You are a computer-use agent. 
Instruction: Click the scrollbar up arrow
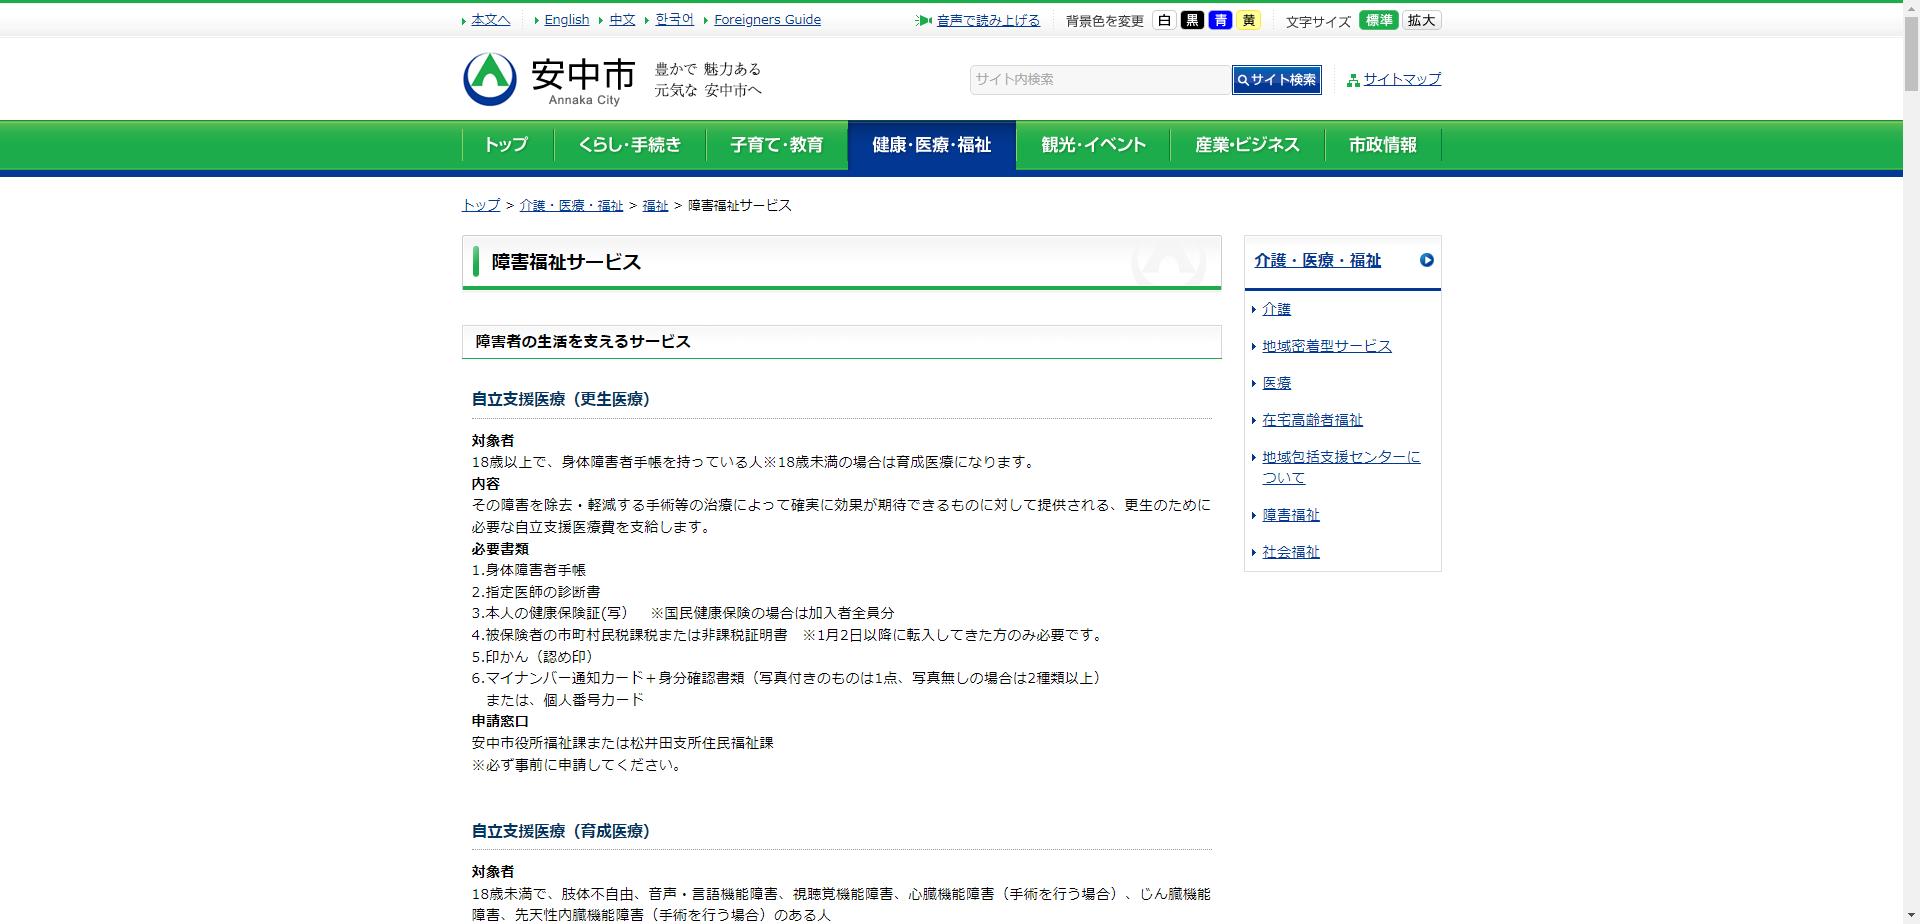point(1911,8)
